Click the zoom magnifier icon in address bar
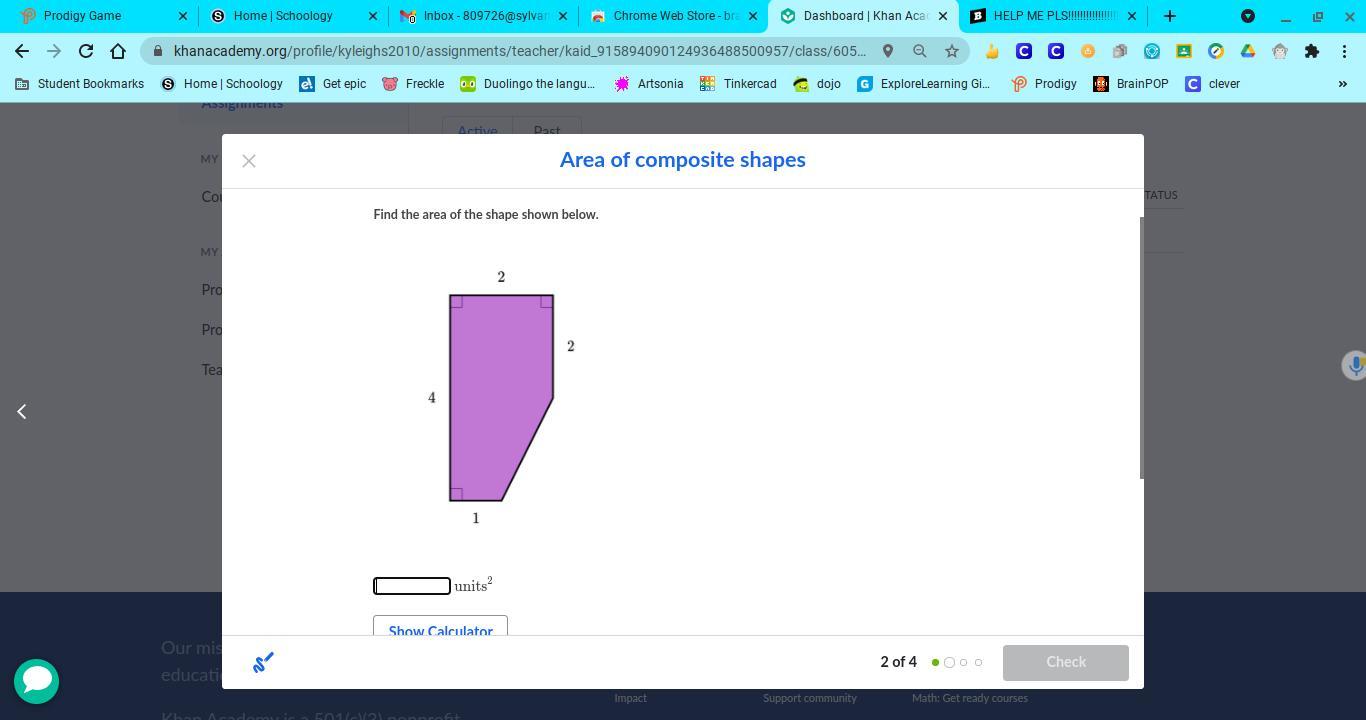1366x720 pixels. (x=919, y=51)
